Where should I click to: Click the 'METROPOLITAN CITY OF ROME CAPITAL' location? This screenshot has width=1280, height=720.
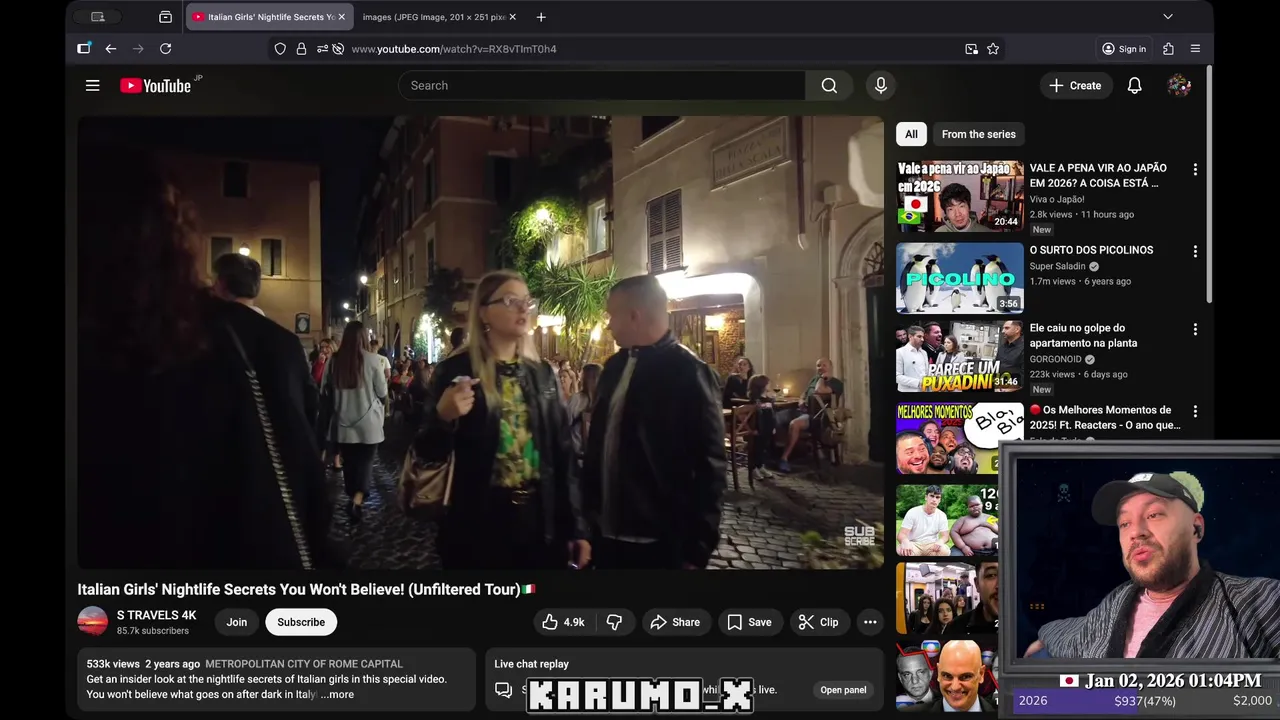click(x=304, y=664)
